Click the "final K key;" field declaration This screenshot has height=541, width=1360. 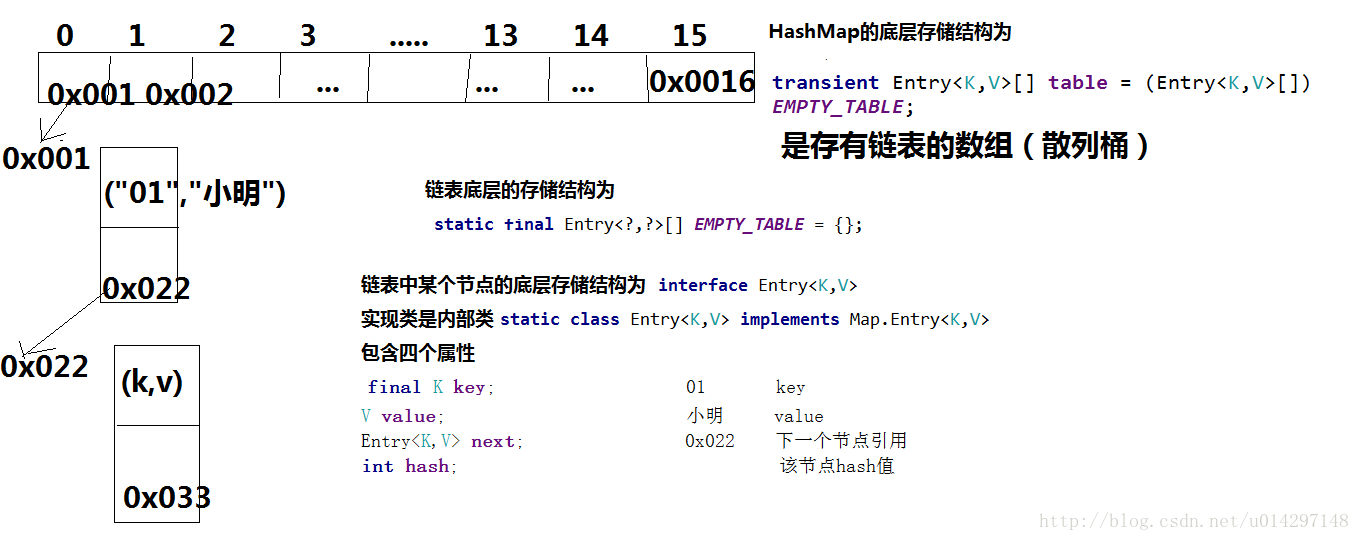(x=431, y=387)
